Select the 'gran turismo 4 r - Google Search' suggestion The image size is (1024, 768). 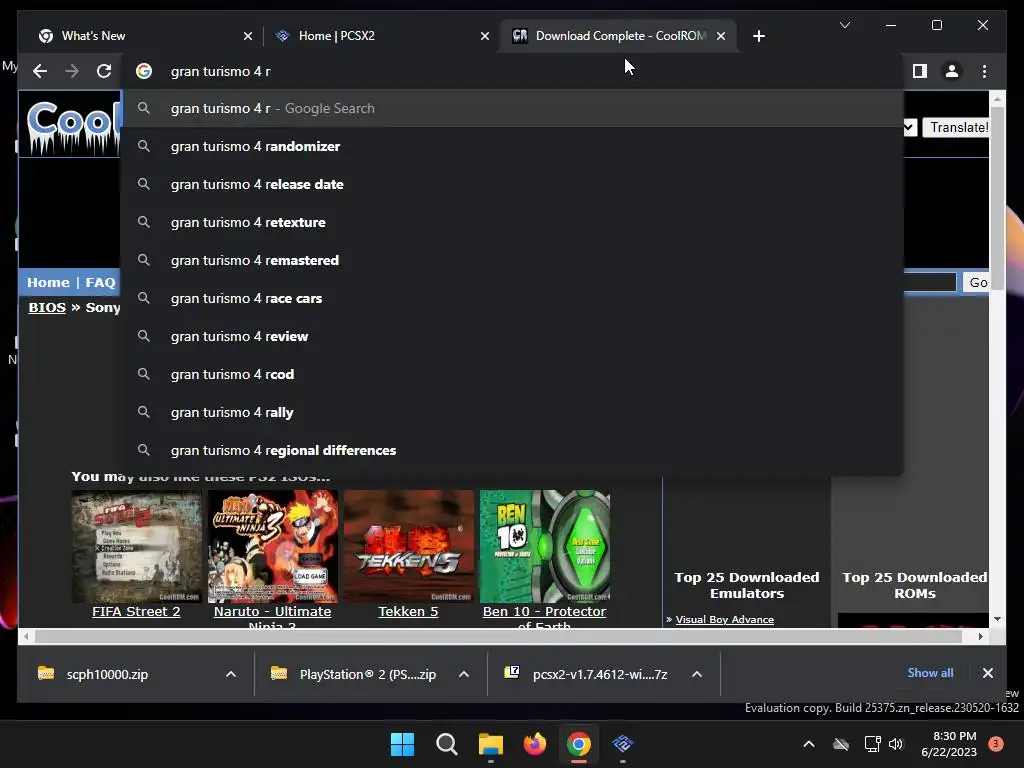(513, 108)
